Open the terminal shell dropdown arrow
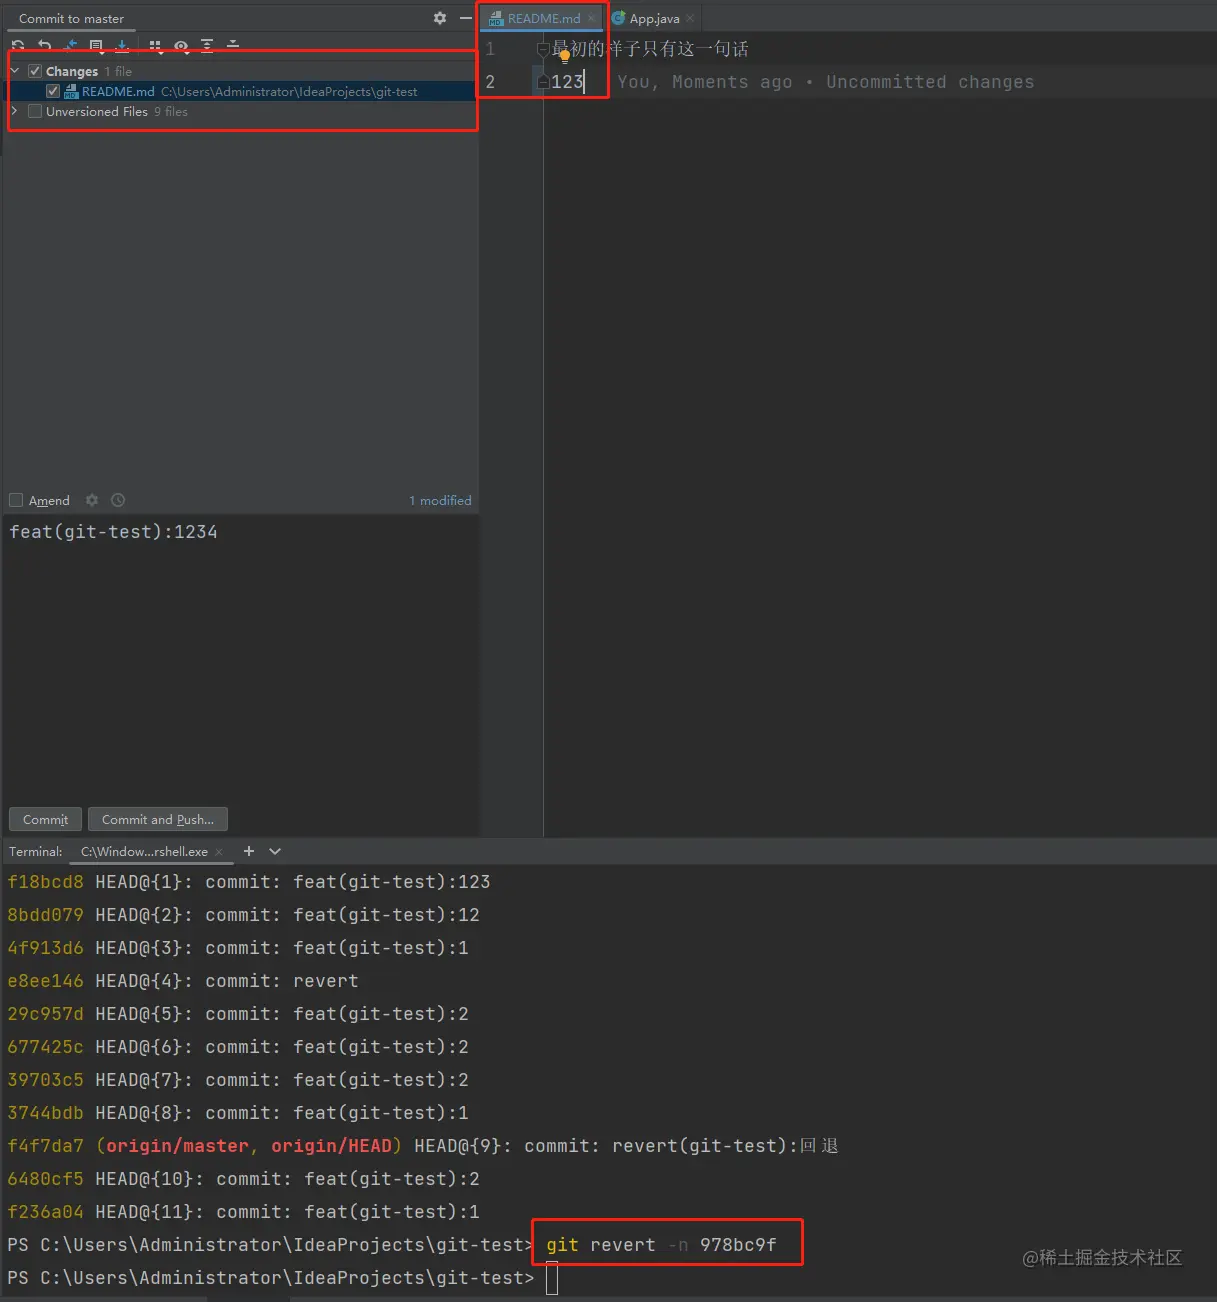 click(275, 851)
